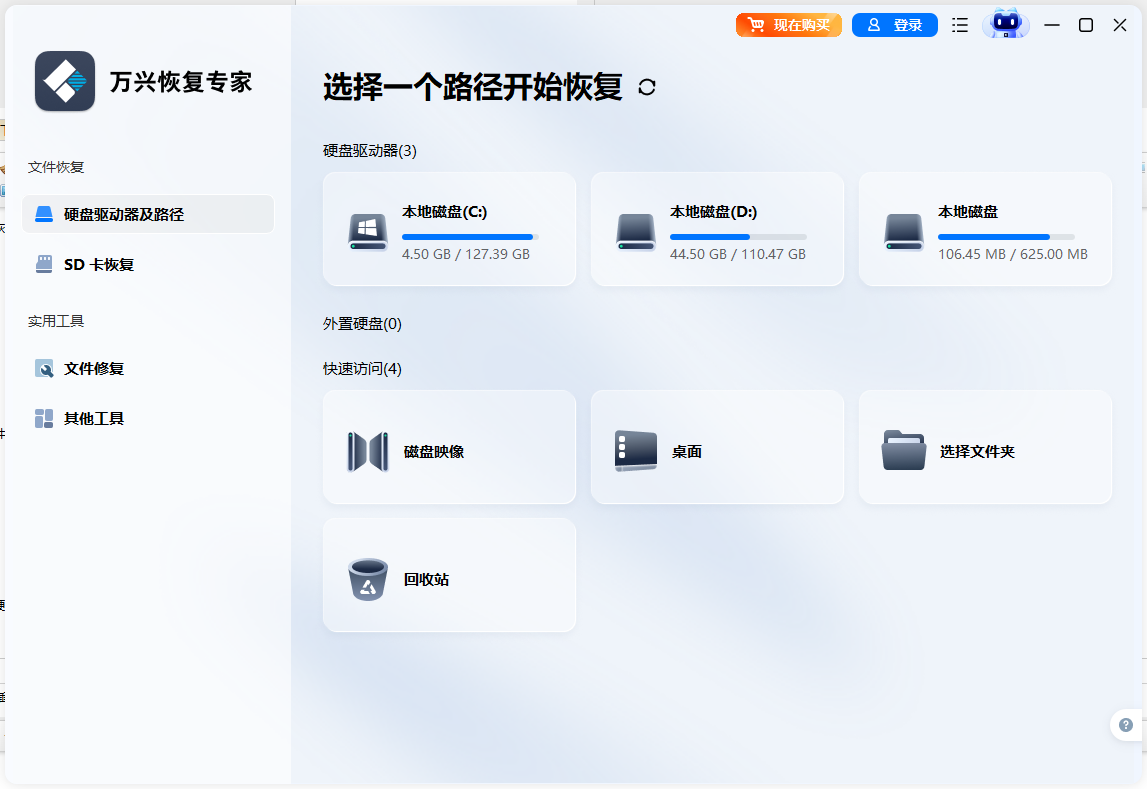The width and height of the screenshot is (1147, 789).
Task: Click the 44.50 GB / 110.47 GB text
Action: click(738, 254)
